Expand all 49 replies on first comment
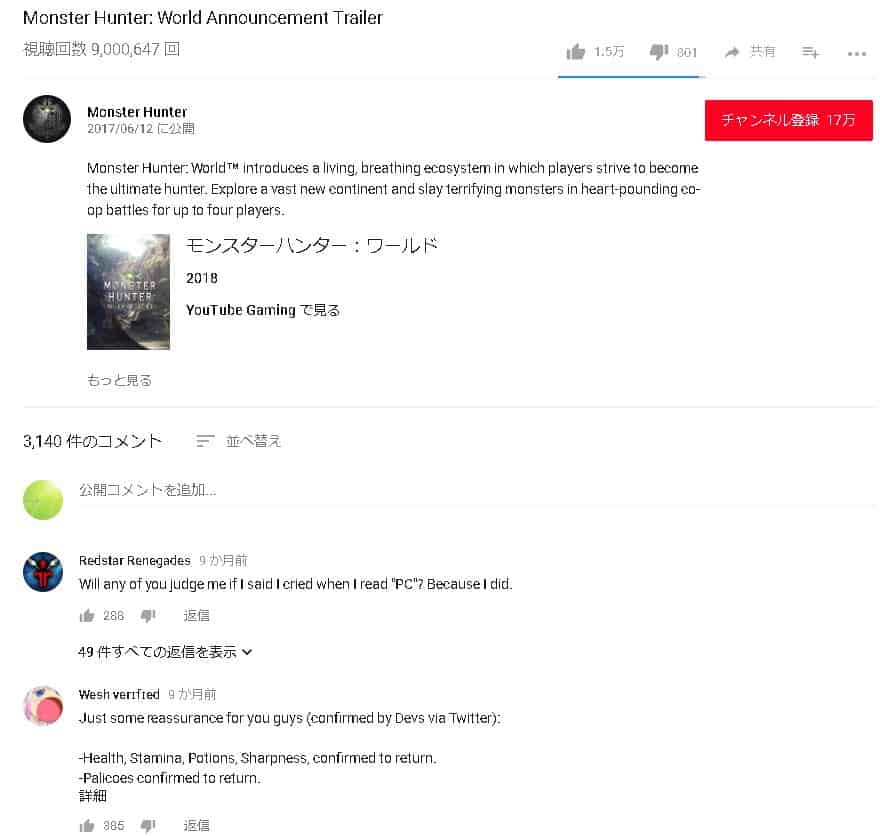Viewport: 880px width, 836px height. pos(165,652)
